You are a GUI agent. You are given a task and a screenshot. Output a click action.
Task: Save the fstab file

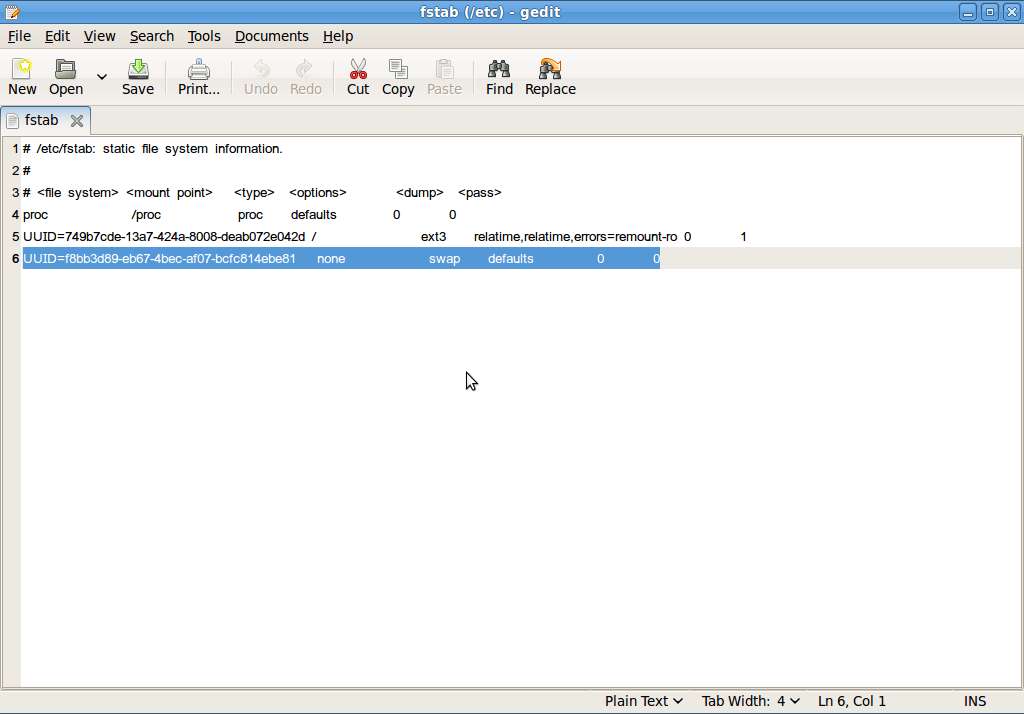pos(138,76)
